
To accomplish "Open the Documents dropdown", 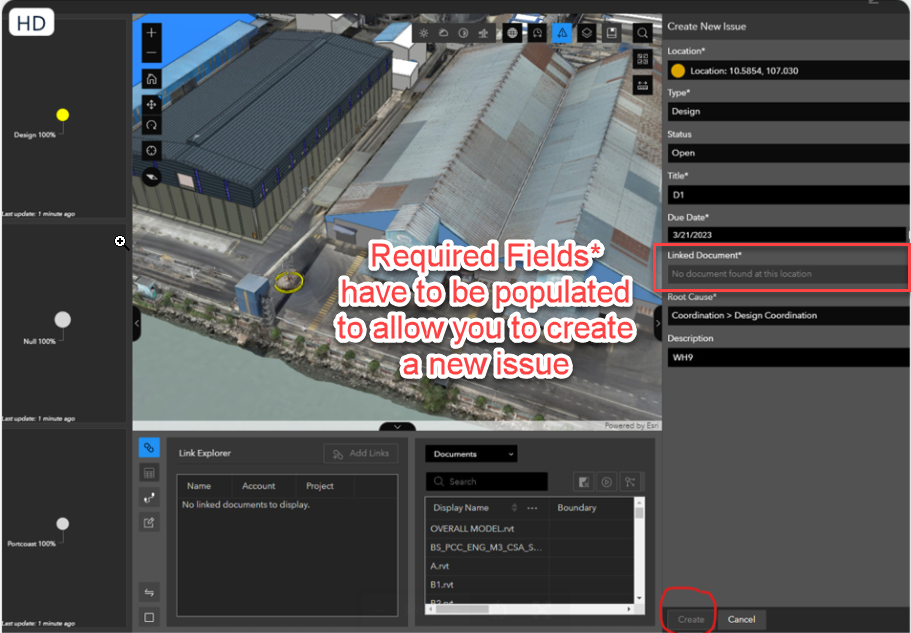I will [x=470, y=453].
